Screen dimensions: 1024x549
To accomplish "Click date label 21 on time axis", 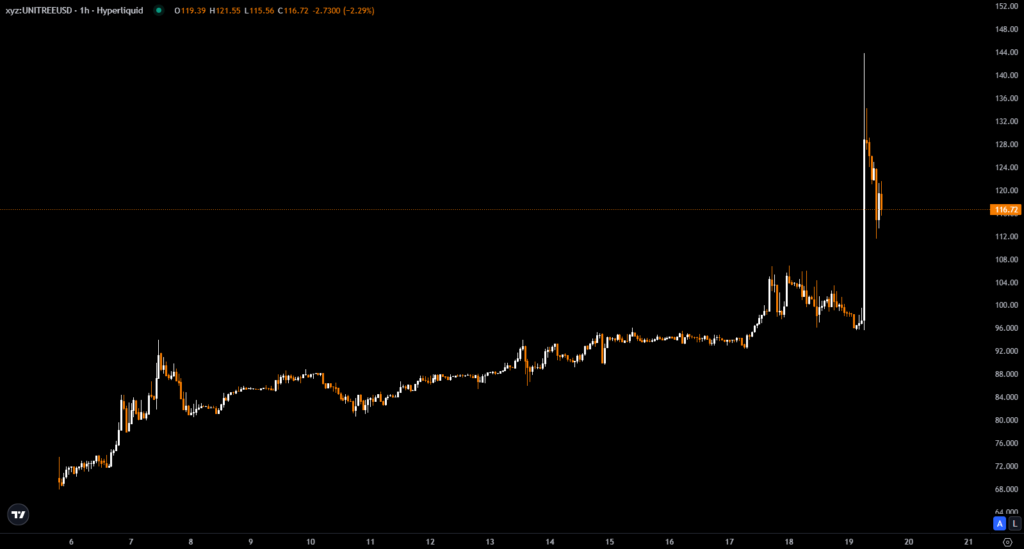I will 968,542.
